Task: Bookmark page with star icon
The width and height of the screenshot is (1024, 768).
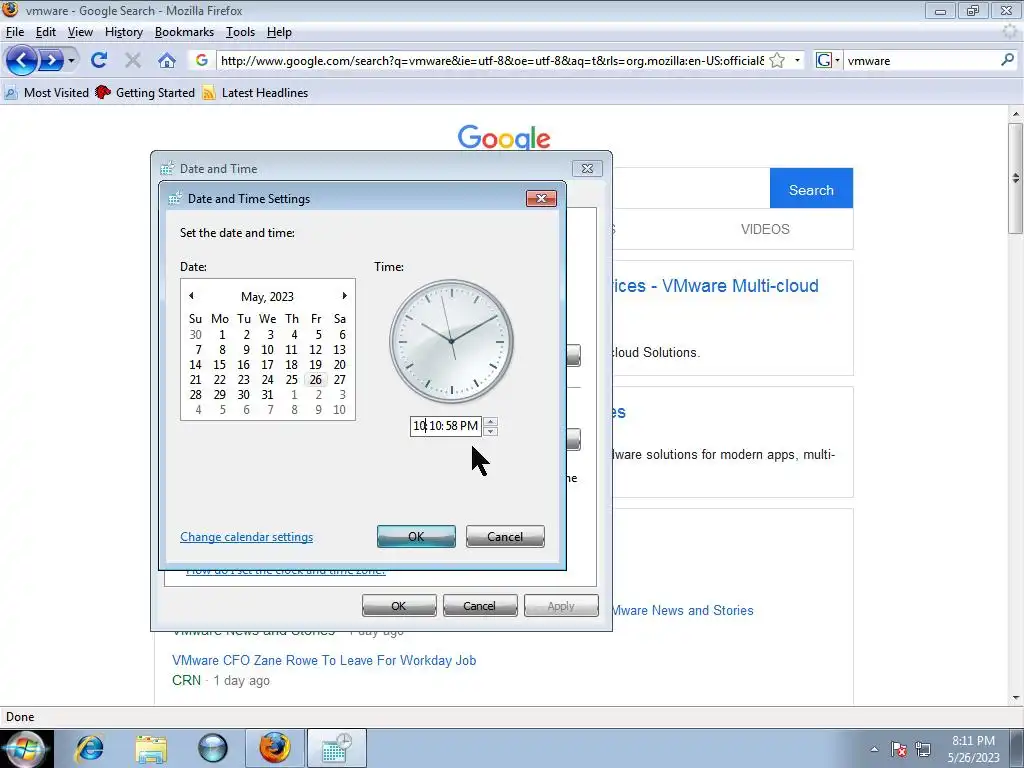Action: (x=777, y=61)
